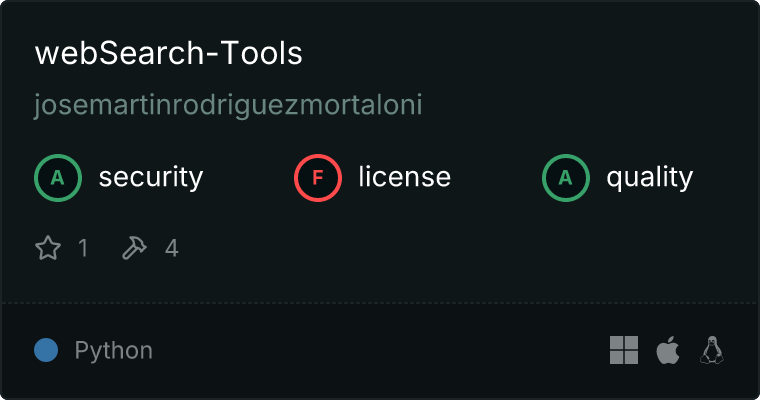
Task: Click the license grade F badge
Action: pyautogui.click(x=318, y=178)
